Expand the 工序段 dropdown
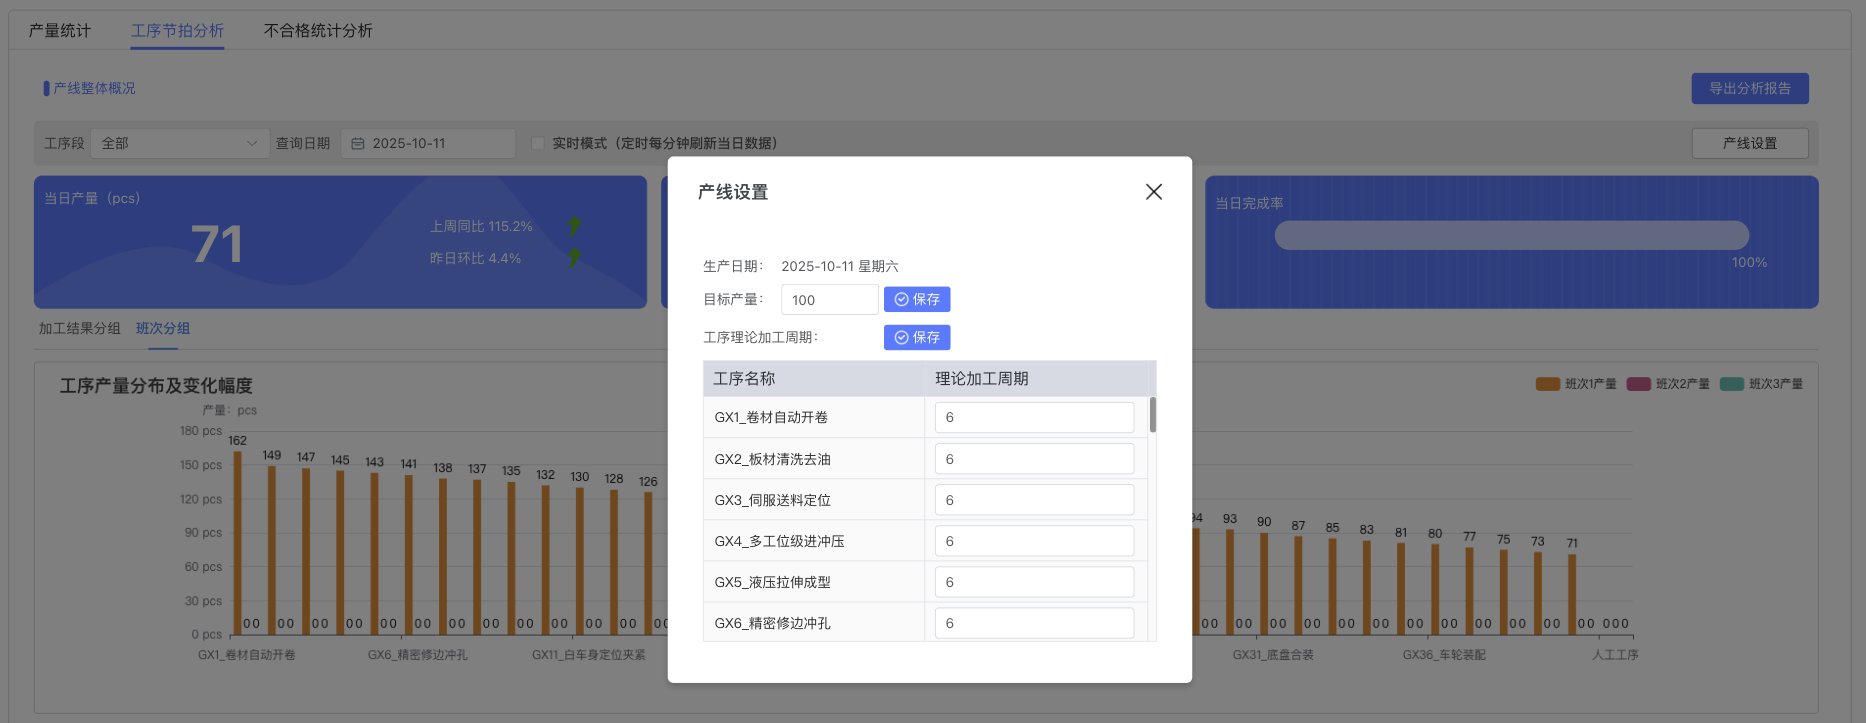Screen dimensions: 1866x723 click(179, 144)
